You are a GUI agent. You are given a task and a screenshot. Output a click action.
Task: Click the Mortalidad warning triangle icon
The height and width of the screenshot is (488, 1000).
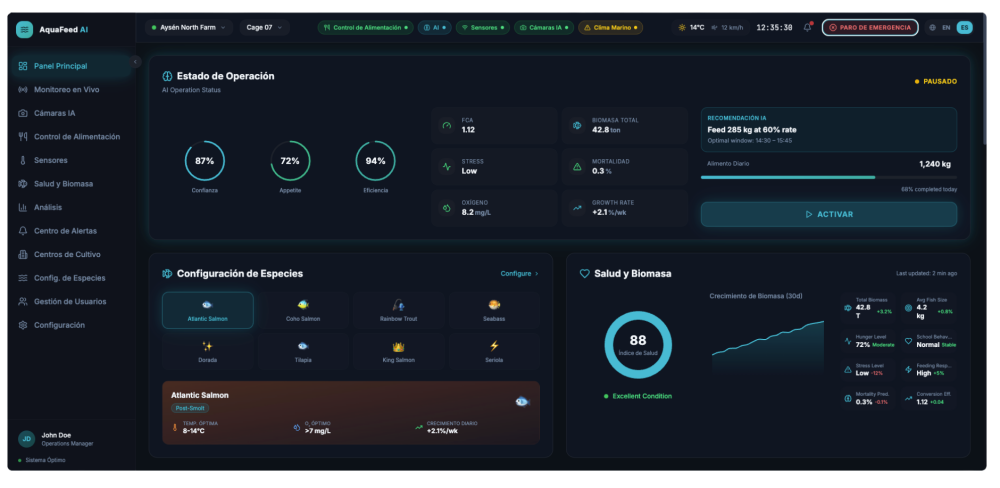[577, 166]
